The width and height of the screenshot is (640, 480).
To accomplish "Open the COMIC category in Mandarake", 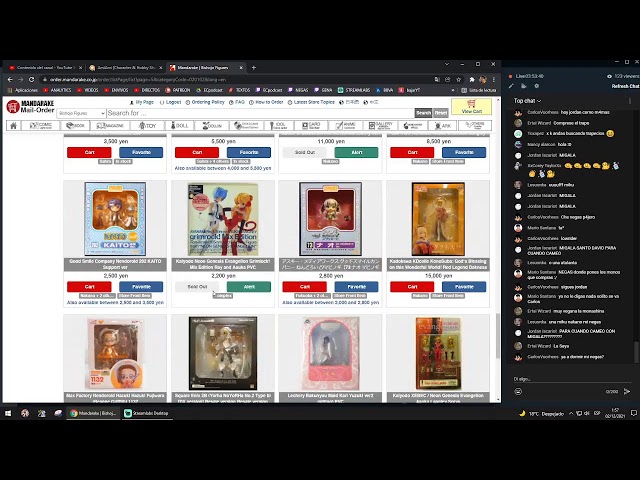I will pyautogui.click(x=41, y=126).
